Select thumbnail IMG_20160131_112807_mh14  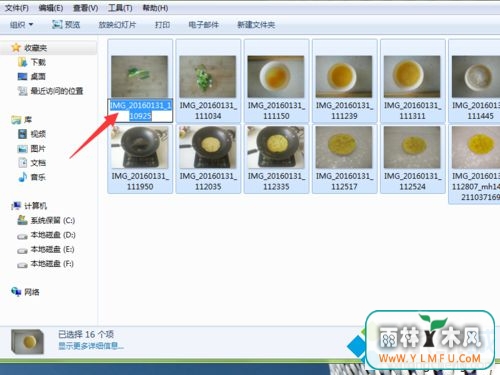coord(476,147)
